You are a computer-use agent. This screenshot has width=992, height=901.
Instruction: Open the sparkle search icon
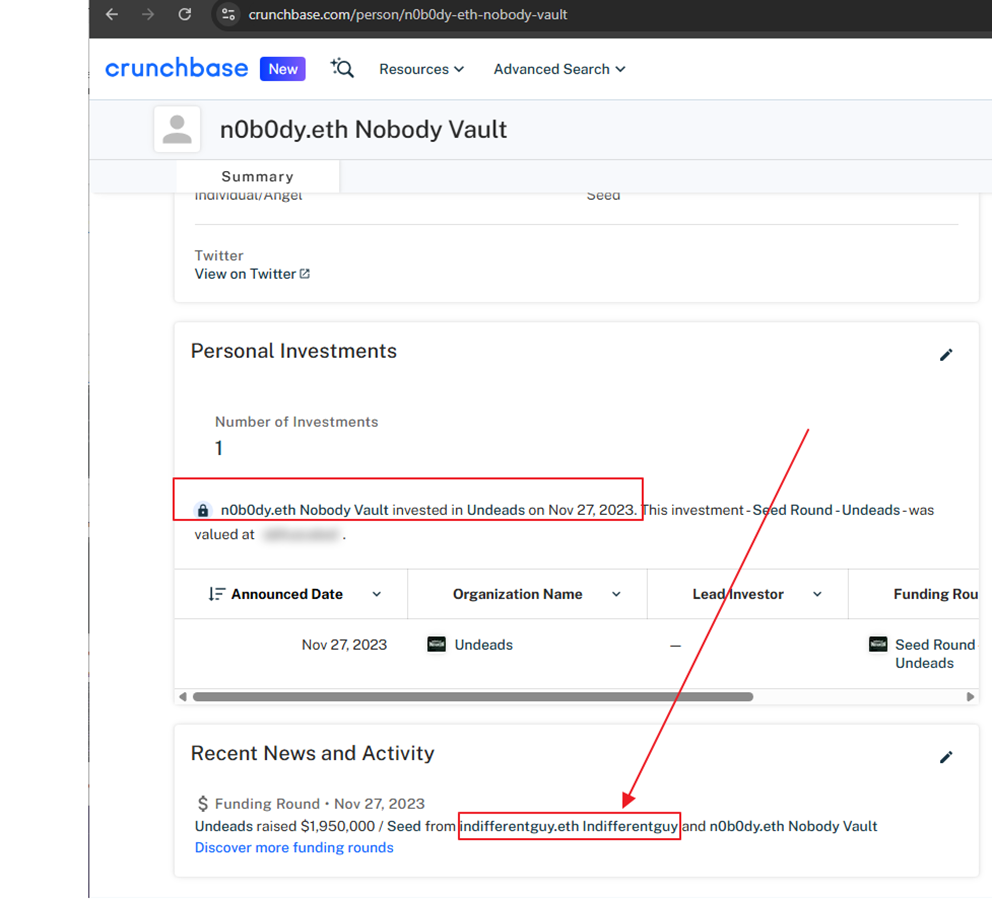coord(342,68)
